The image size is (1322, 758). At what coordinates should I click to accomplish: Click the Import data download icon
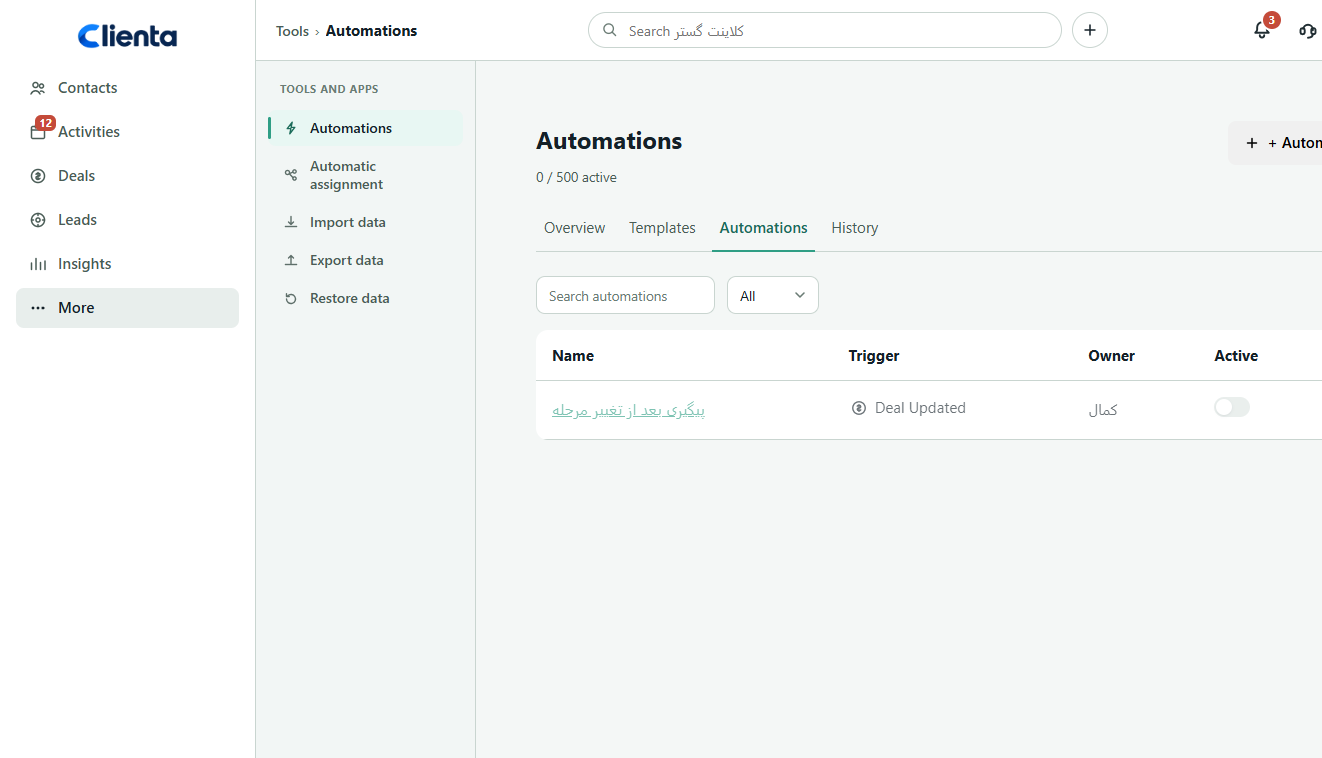click(x=291, y=222)
